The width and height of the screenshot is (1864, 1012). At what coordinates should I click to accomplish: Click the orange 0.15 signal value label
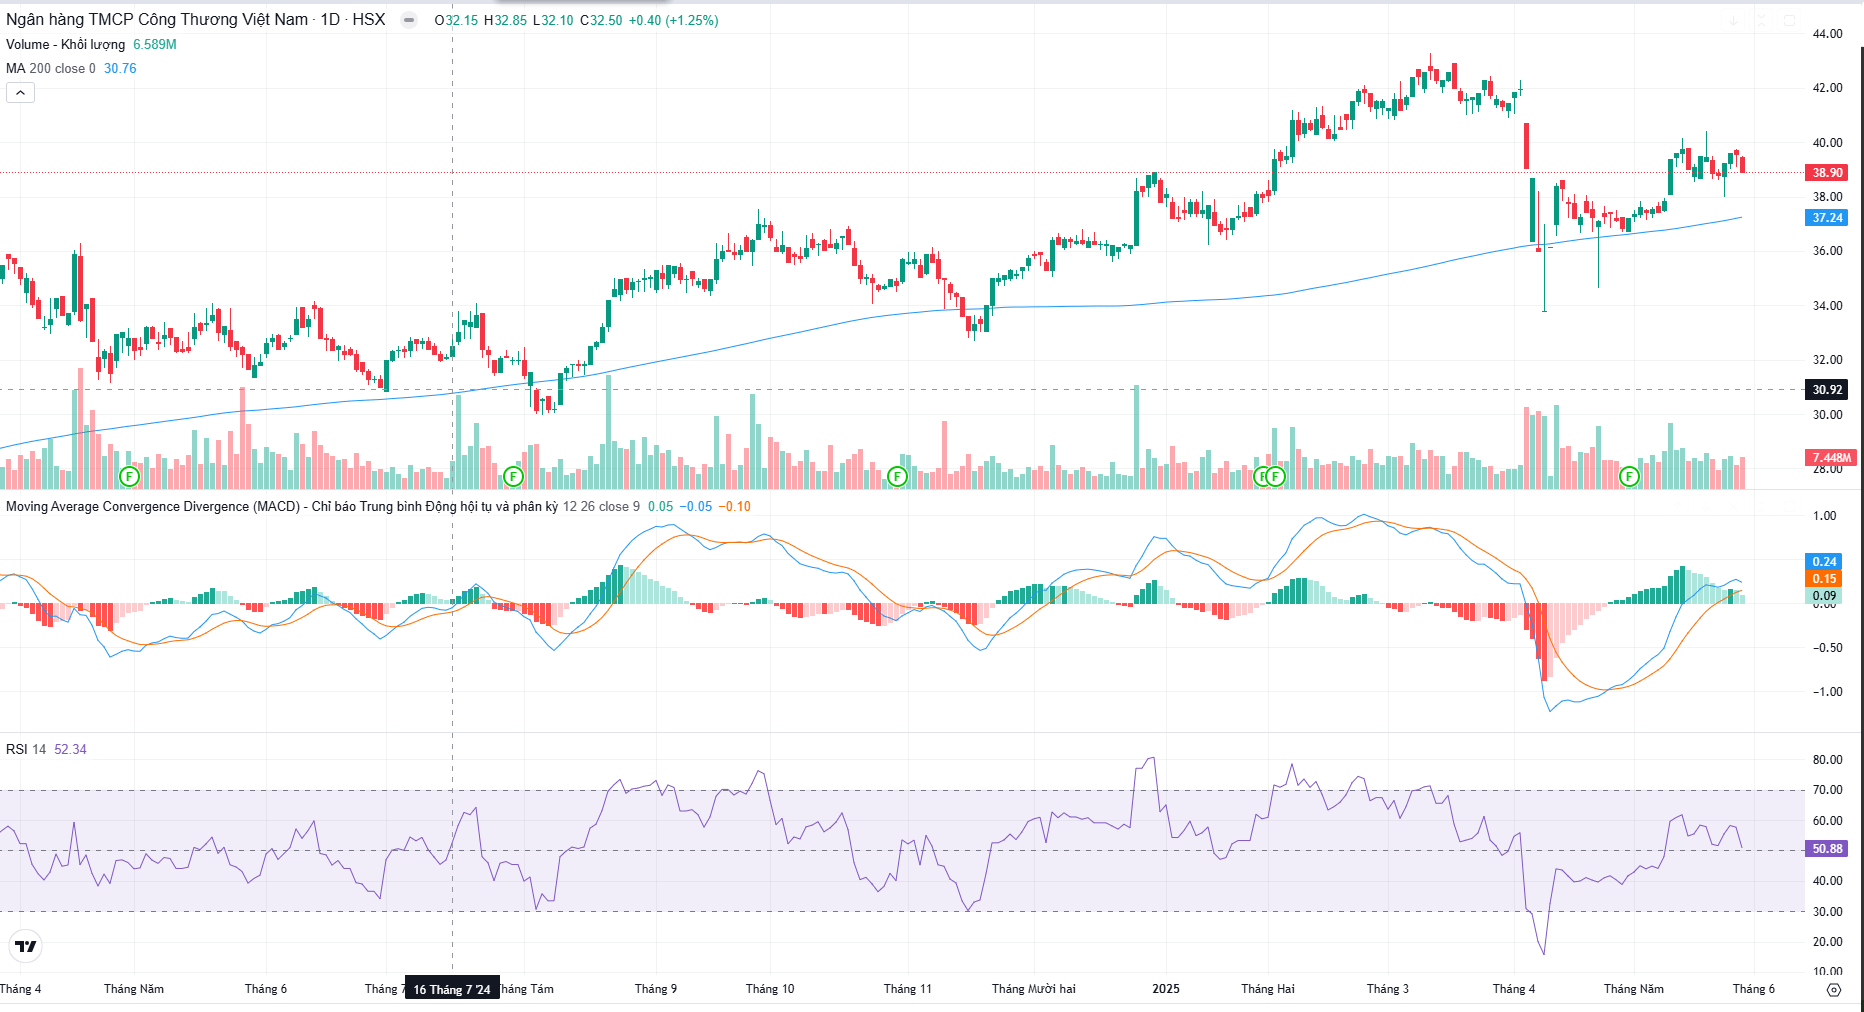tap(1824, 579)
